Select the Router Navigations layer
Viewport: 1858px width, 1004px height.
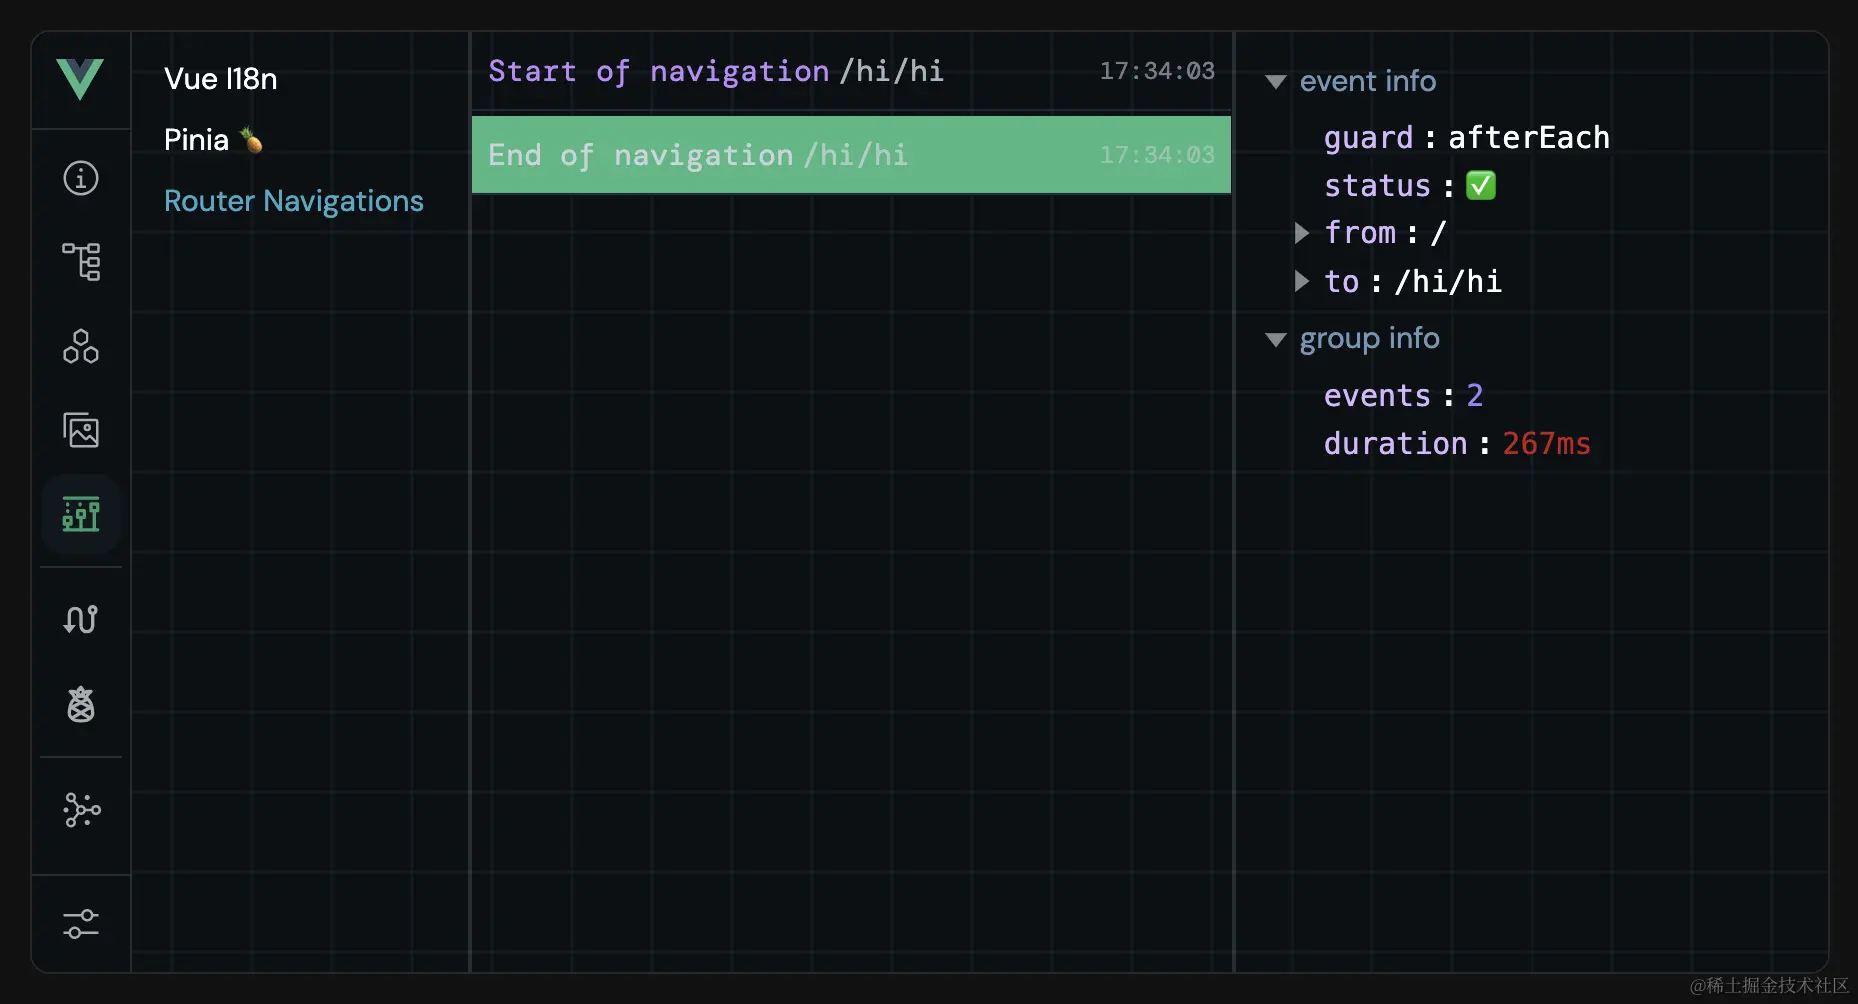(293, 201)
